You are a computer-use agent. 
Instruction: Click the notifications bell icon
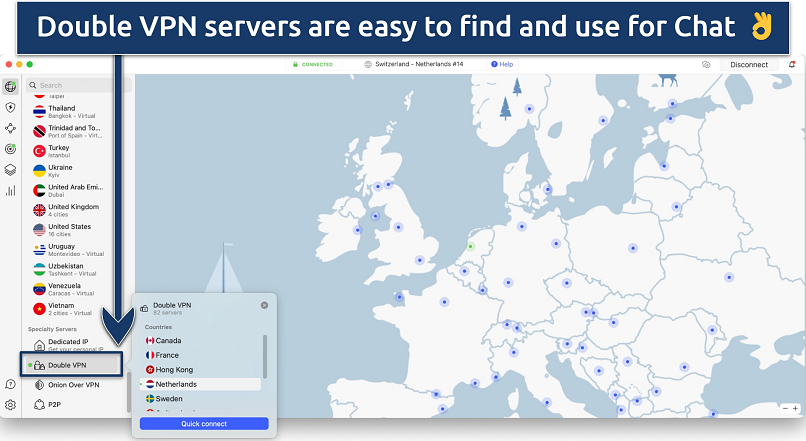(x=792, y=65)
